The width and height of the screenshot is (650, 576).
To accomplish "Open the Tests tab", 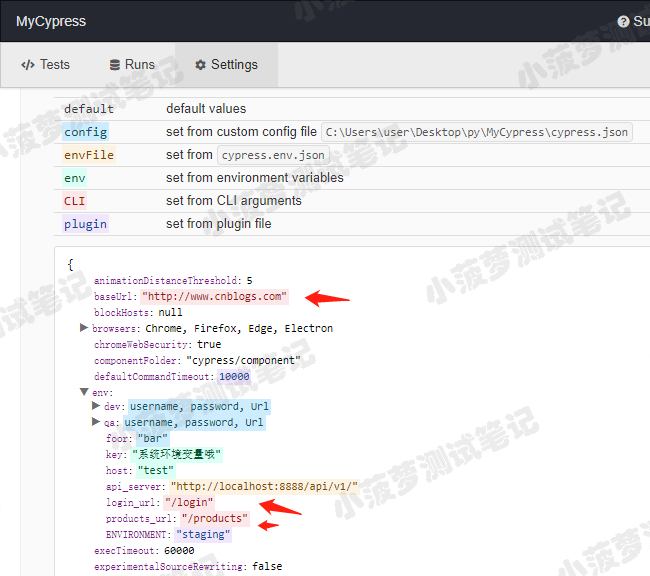I will pos(45,65).
